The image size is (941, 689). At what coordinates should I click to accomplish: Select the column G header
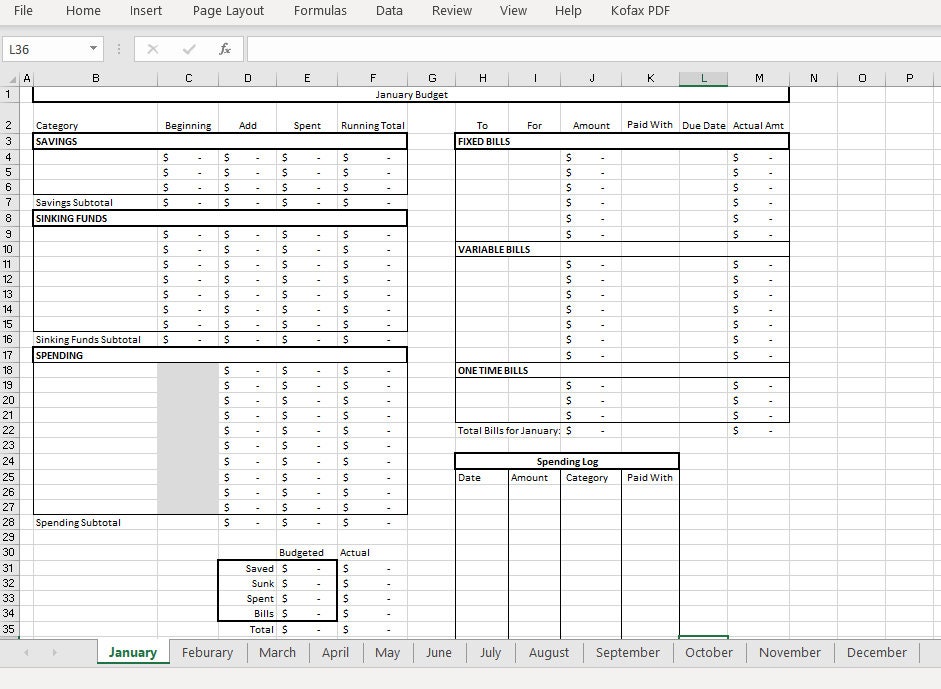coord(432,77)
